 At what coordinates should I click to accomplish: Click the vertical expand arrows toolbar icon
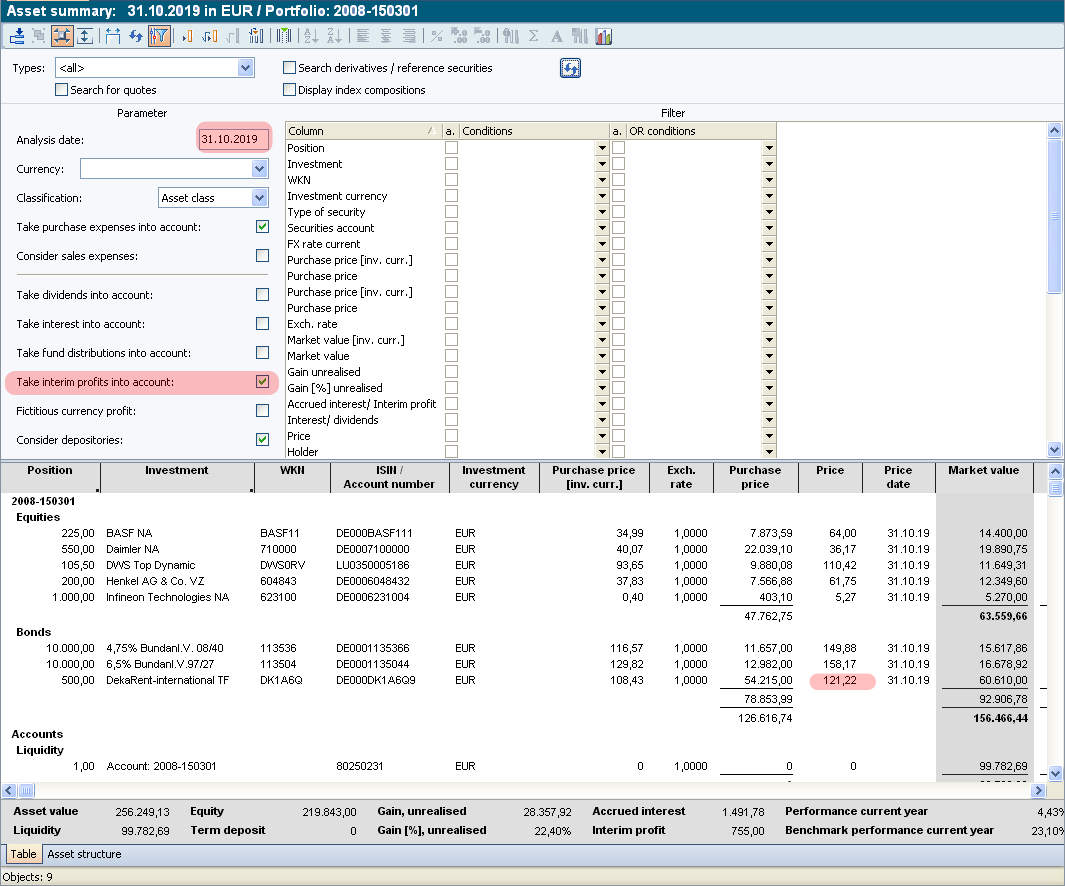tap(85, 36)
